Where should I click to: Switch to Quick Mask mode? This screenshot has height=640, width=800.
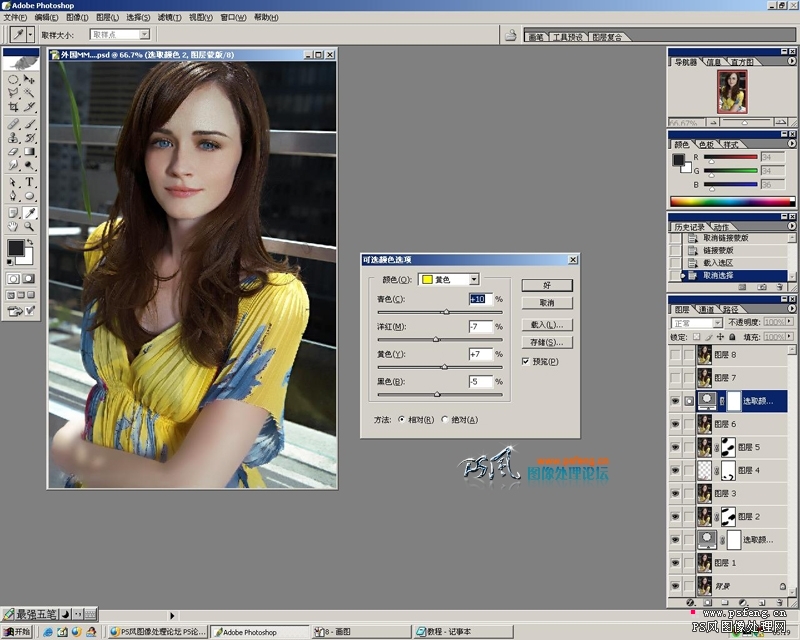point(29,279)
